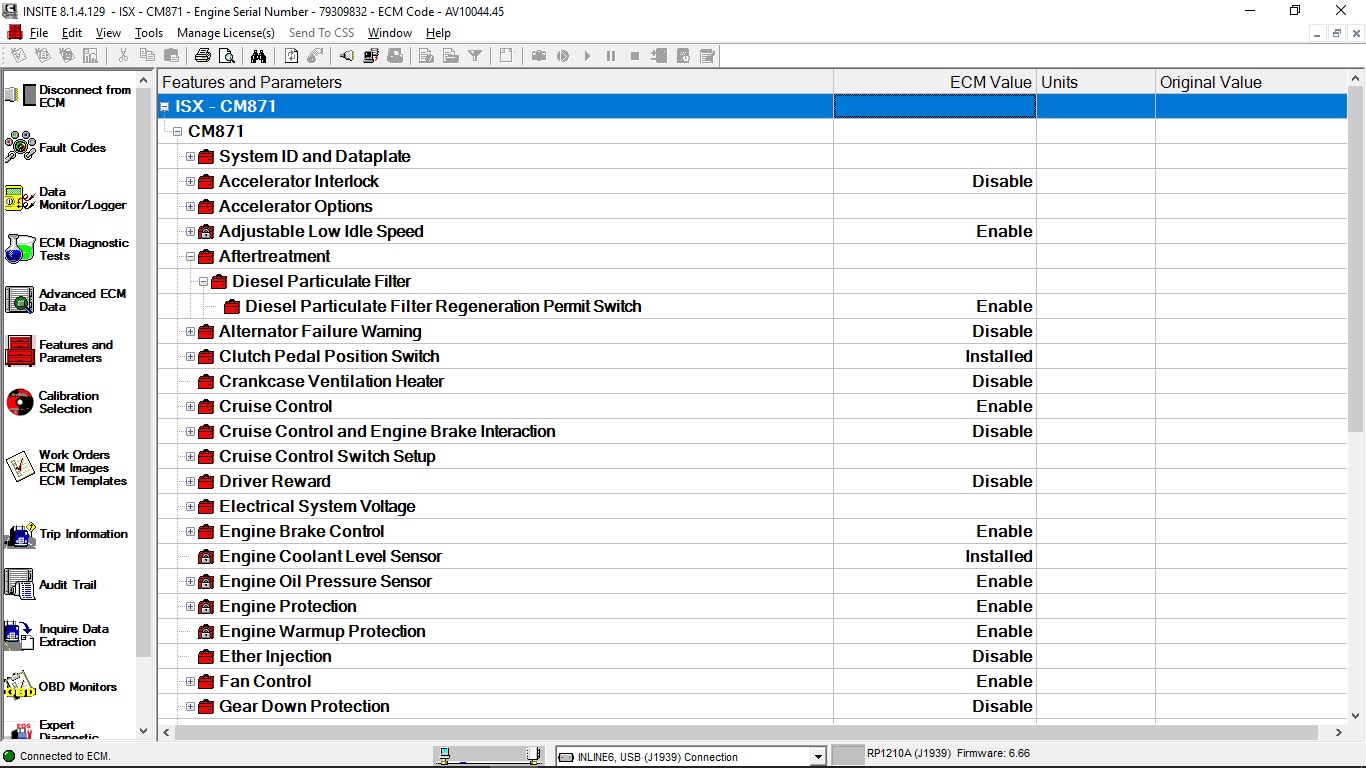Click the Features and Parameters column header

click(495, 82)
